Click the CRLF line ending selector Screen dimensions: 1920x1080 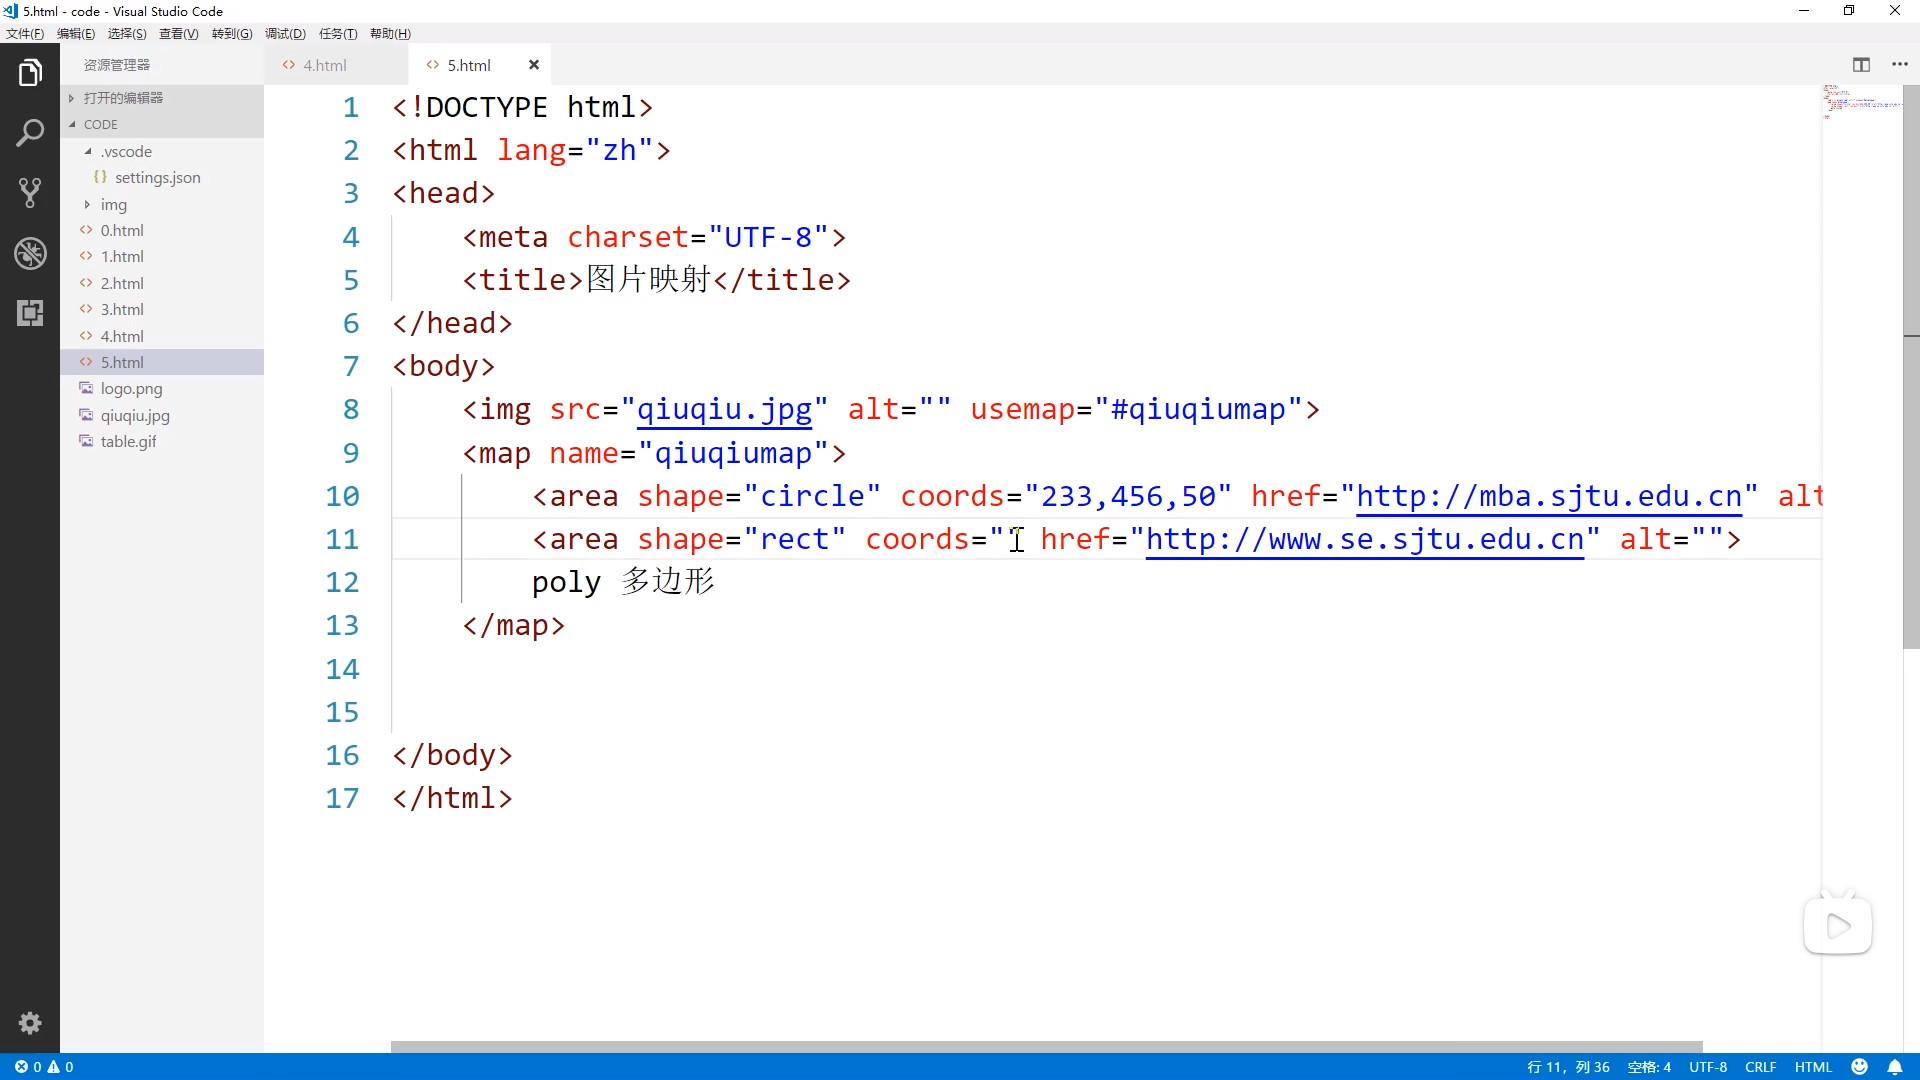[x=1760, y=1067]
